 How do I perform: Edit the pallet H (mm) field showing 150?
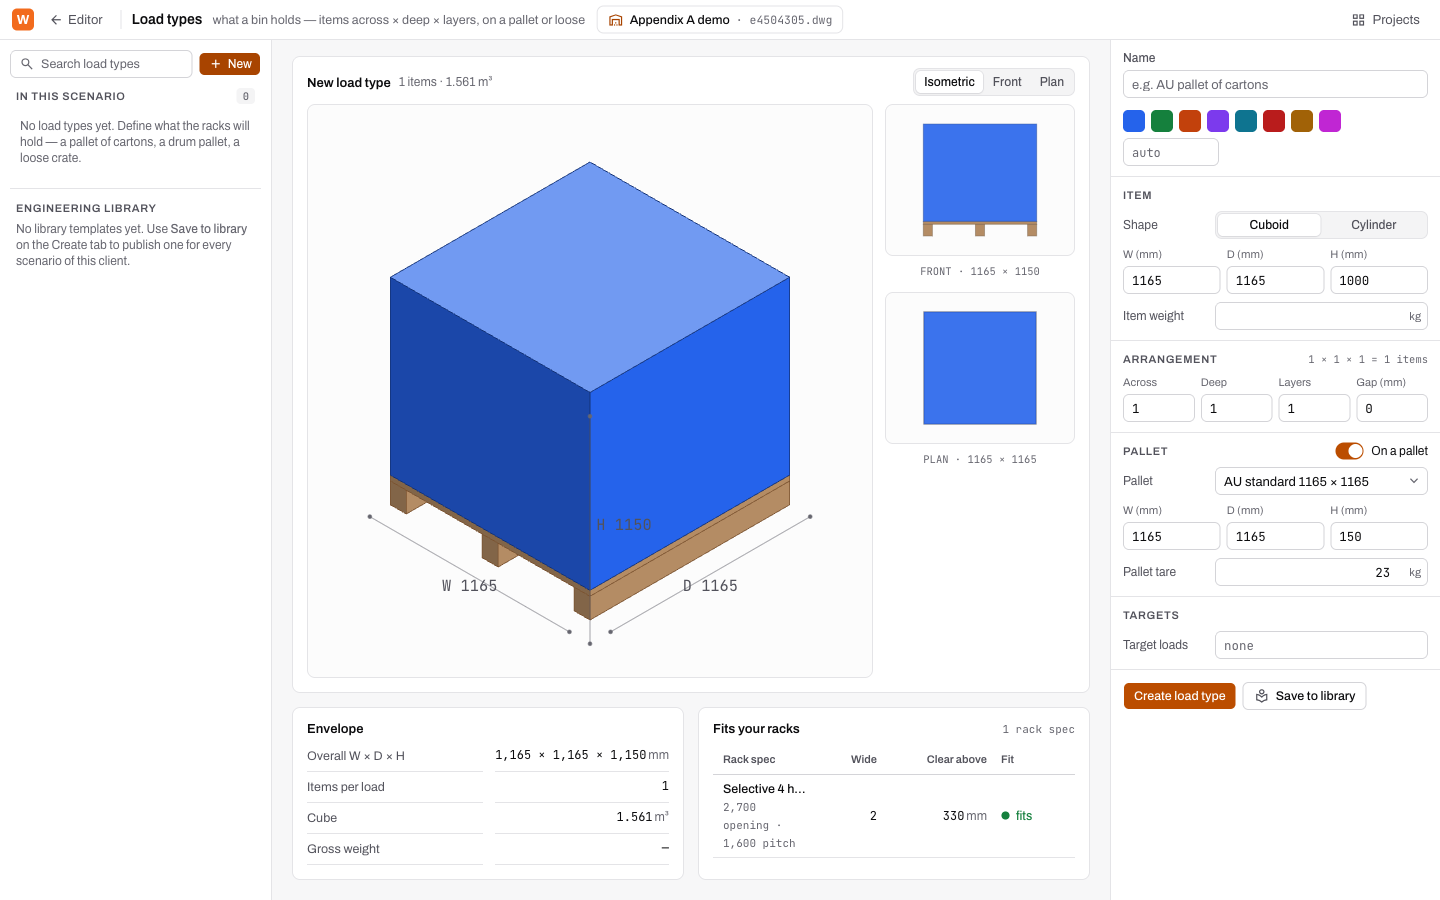[x=1379, y=536]
